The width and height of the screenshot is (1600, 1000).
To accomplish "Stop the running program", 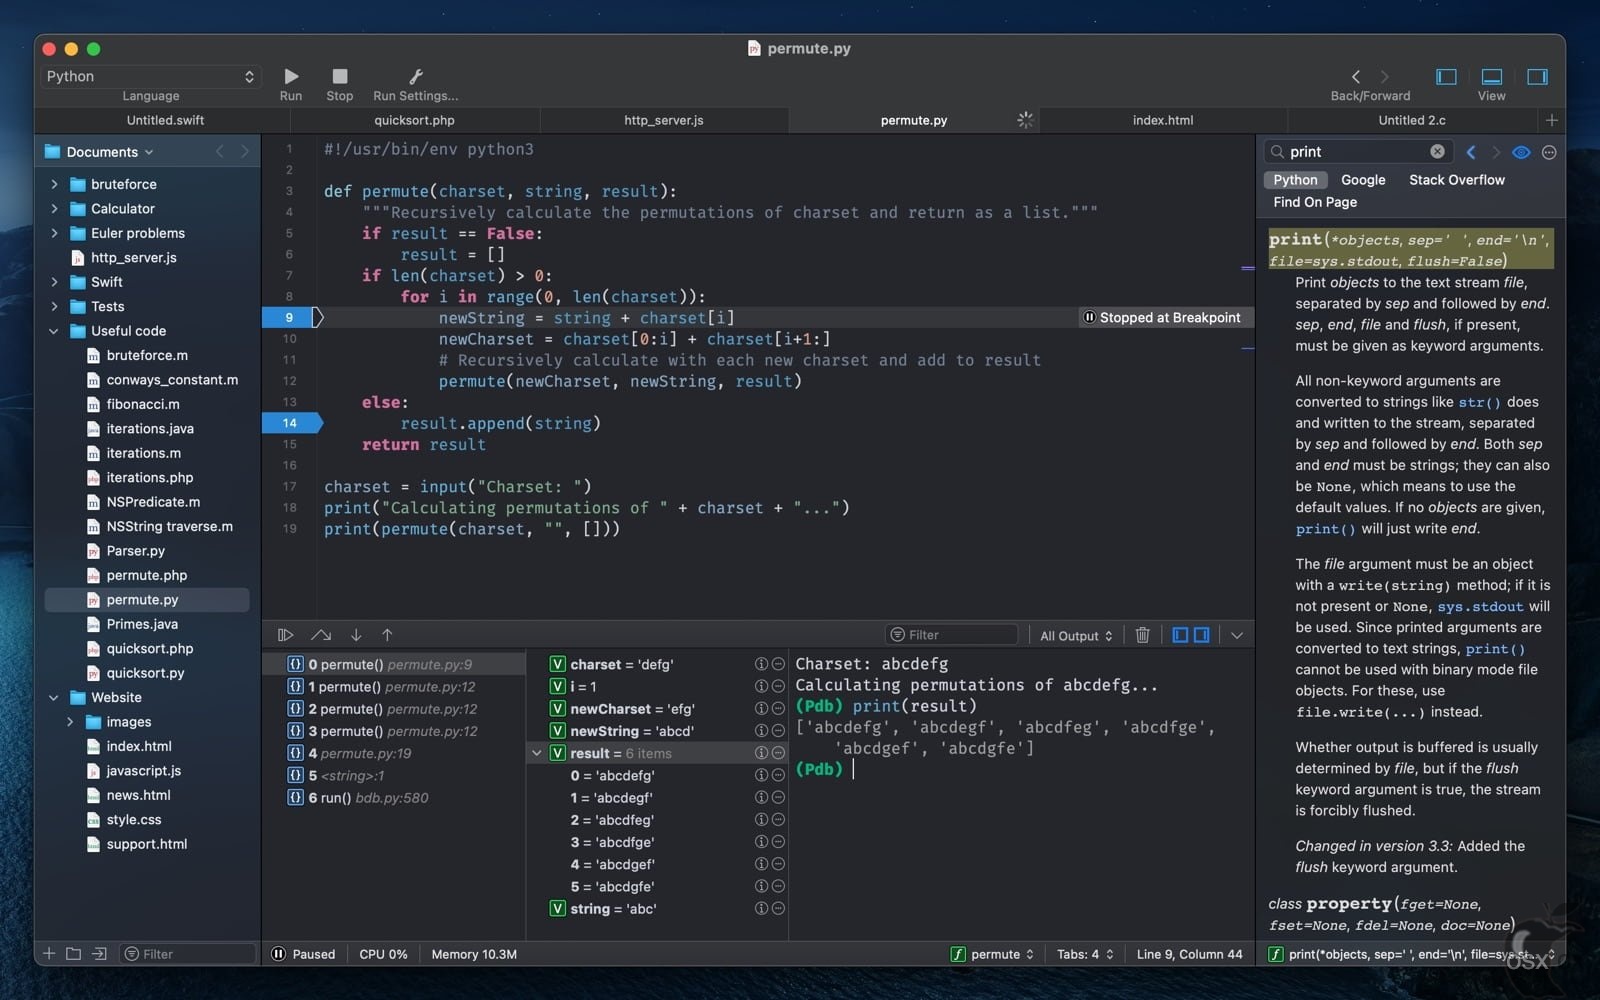I will coord(340,76).
